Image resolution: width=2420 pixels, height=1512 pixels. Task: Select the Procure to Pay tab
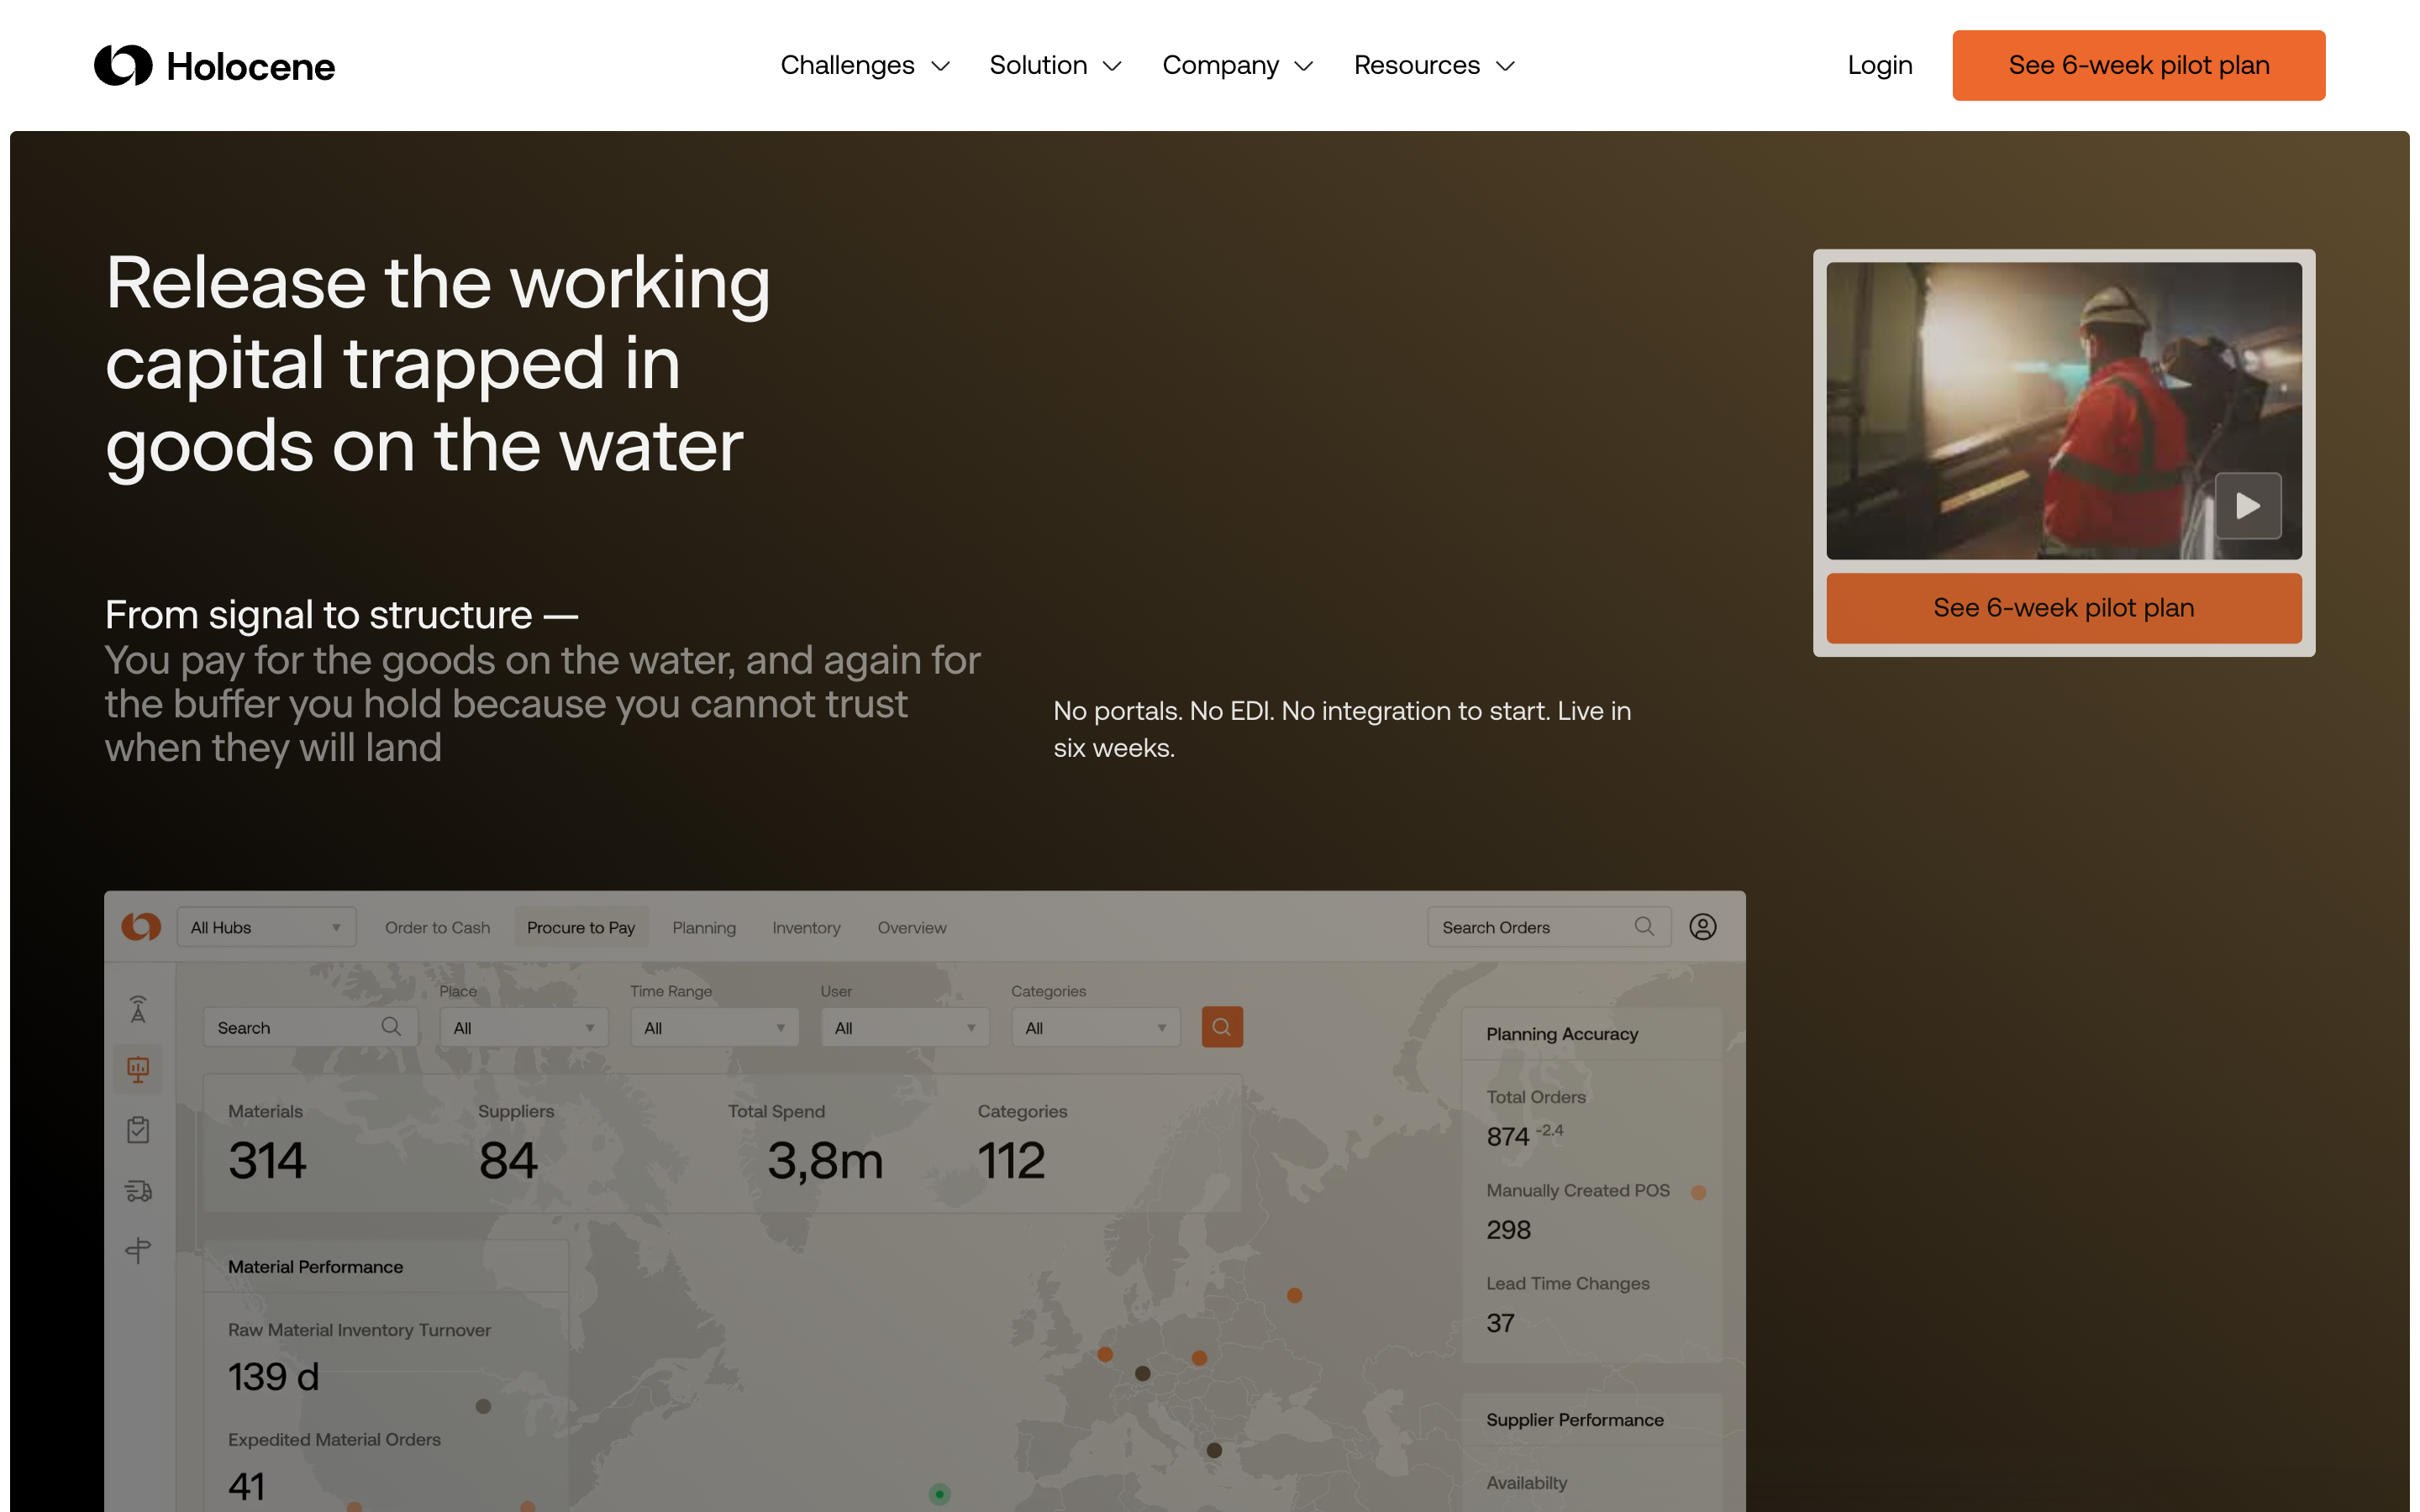[x=581, y=927]
